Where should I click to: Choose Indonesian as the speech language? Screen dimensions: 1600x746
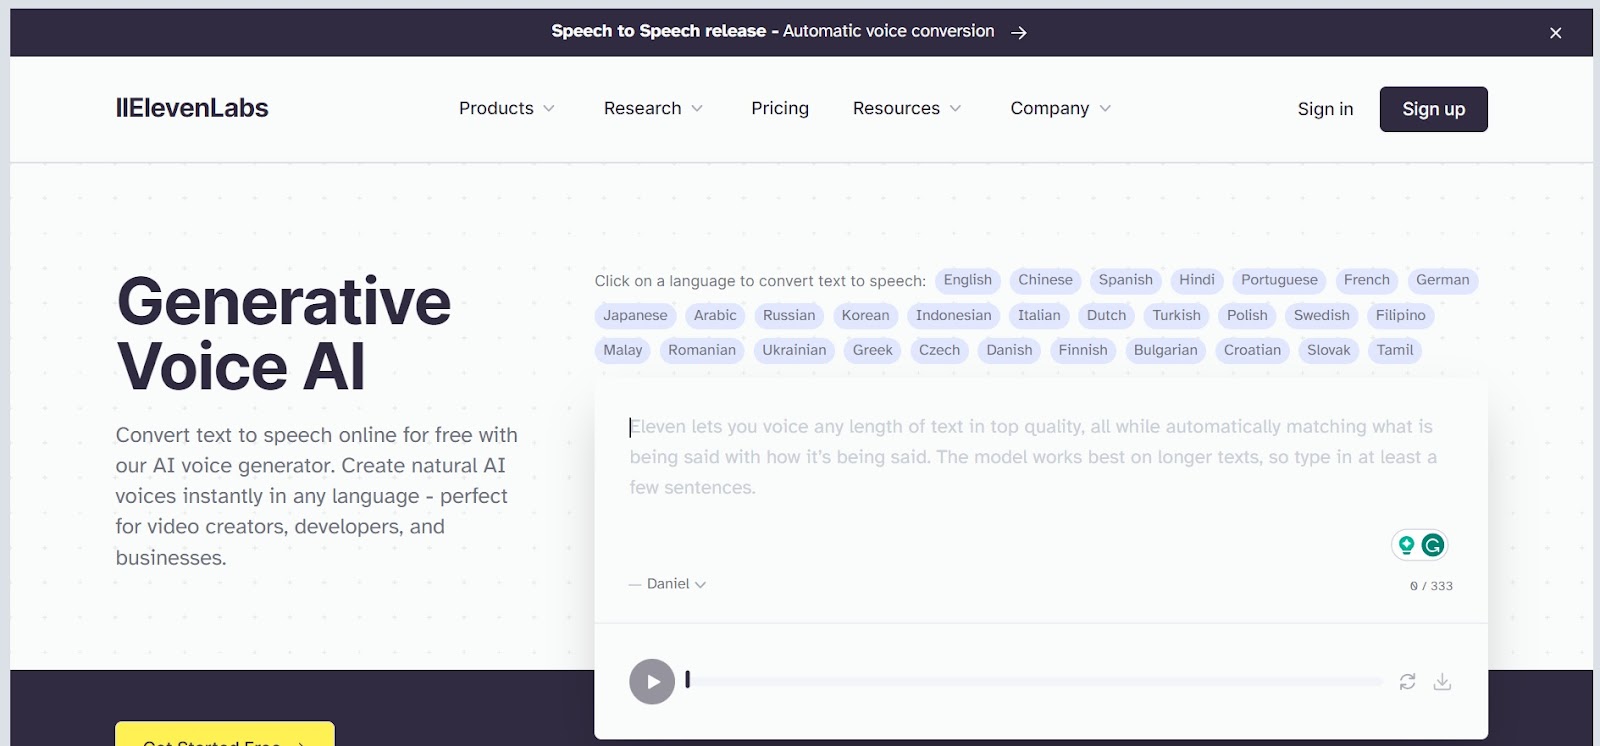tap(953, 316)
